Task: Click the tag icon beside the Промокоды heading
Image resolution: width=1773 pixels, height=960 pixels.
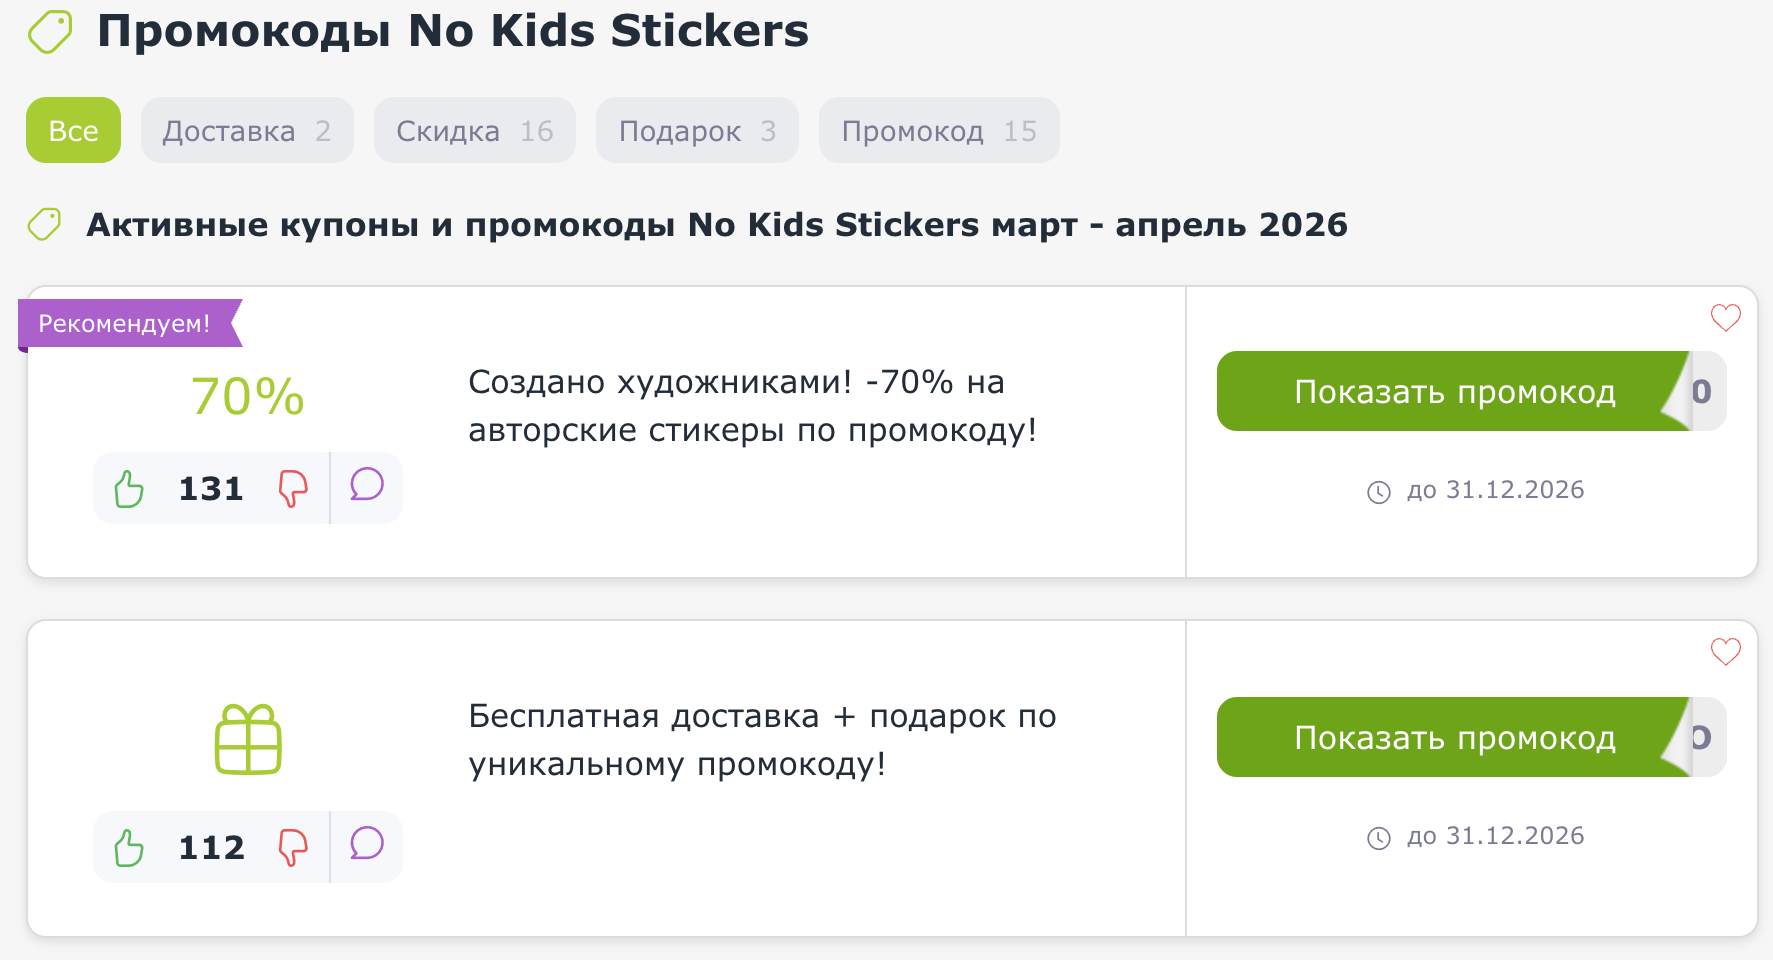Action: (x=50, y=32)
